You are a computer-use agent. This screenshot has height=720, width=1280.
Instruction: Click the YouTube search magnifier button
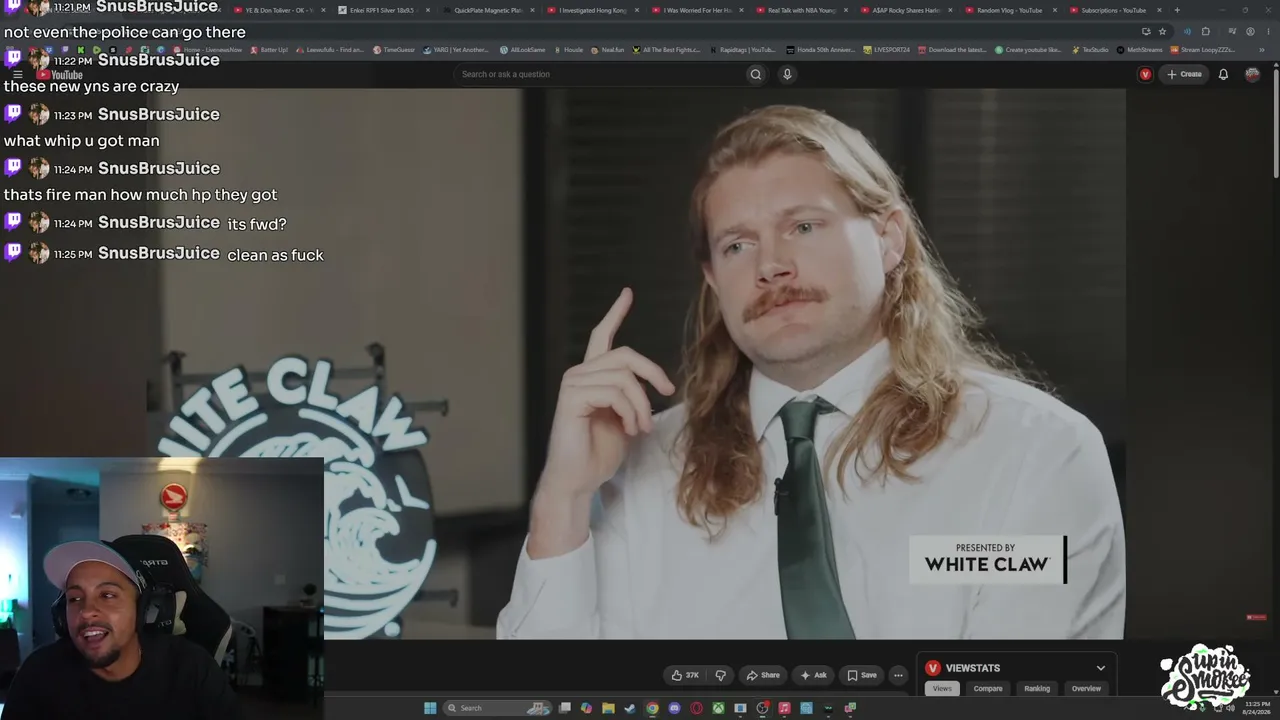(x=756, y=74)
